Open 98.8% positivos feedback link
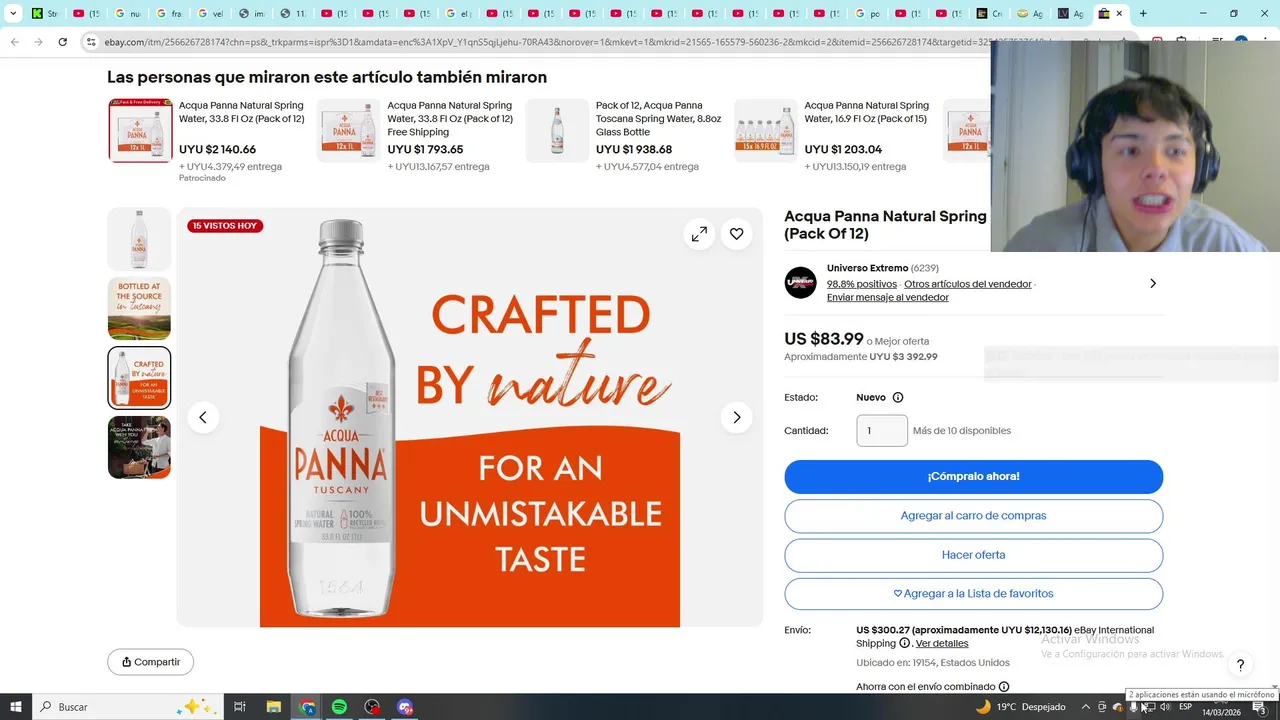 point(862,284)
